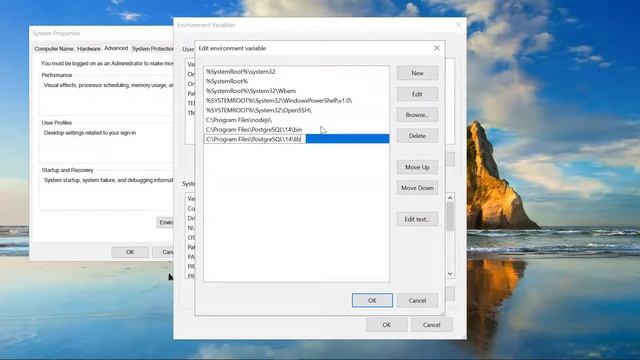Screen dimensions: 640x360
Task: Move the selected entry down
Action: [x=417, y=188]
